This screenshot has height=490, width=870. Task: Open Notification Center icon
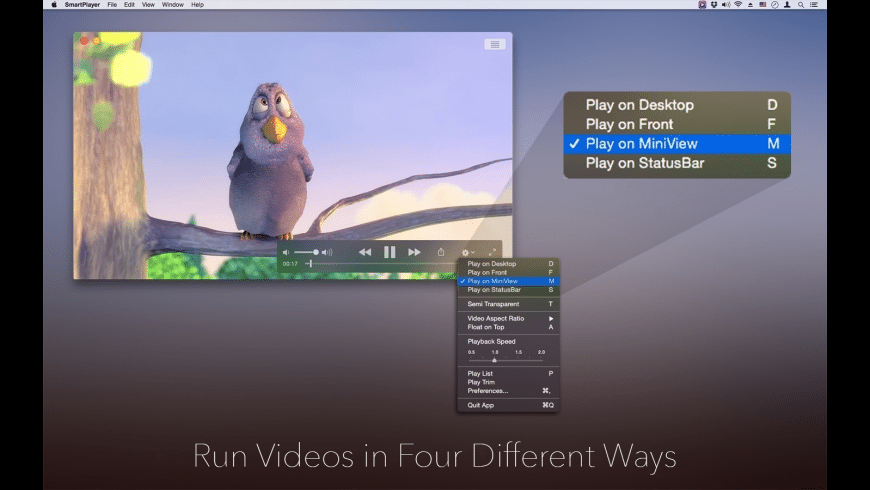click(814, 4)
